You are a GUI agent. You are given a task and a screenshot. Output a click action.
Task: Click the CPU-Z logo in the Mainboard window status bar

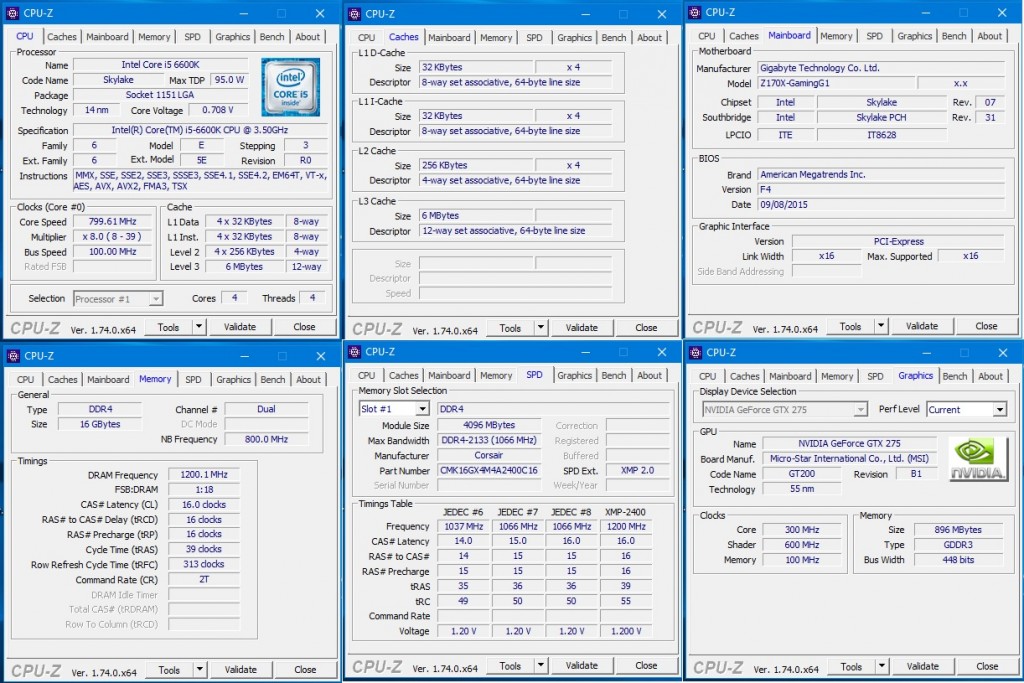click(x=716, y=325)
